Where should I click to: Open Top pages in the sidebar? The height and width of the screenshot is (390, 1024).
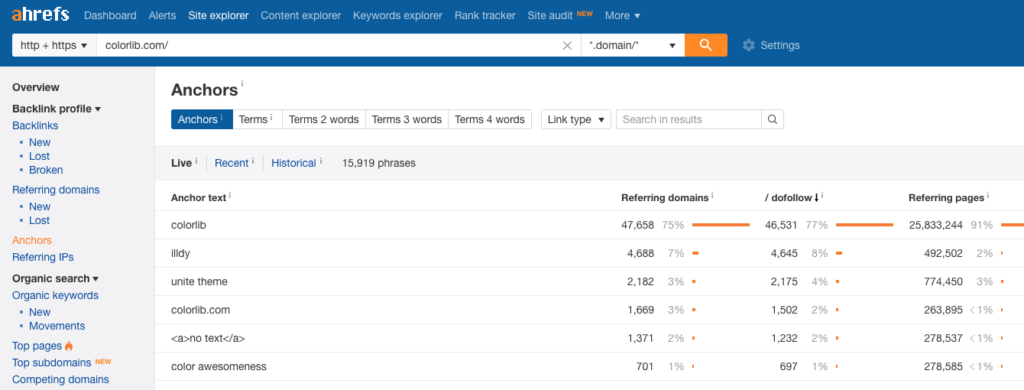[37, 346]
